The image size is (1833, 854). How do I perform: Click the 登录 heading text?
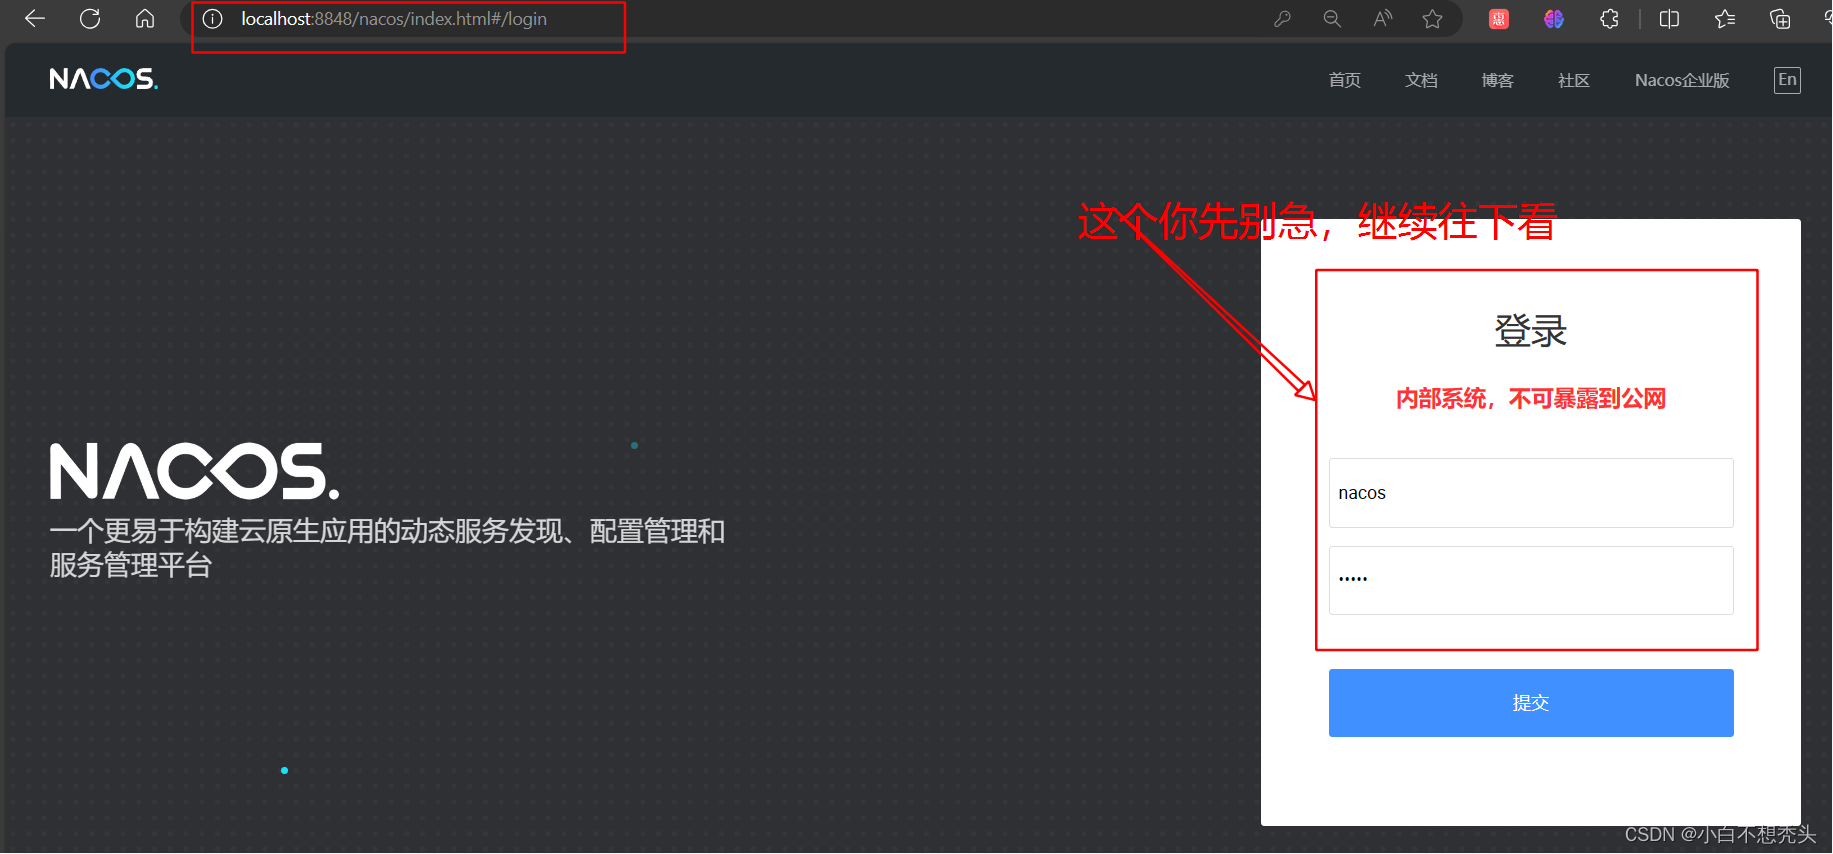(1531, 330)
